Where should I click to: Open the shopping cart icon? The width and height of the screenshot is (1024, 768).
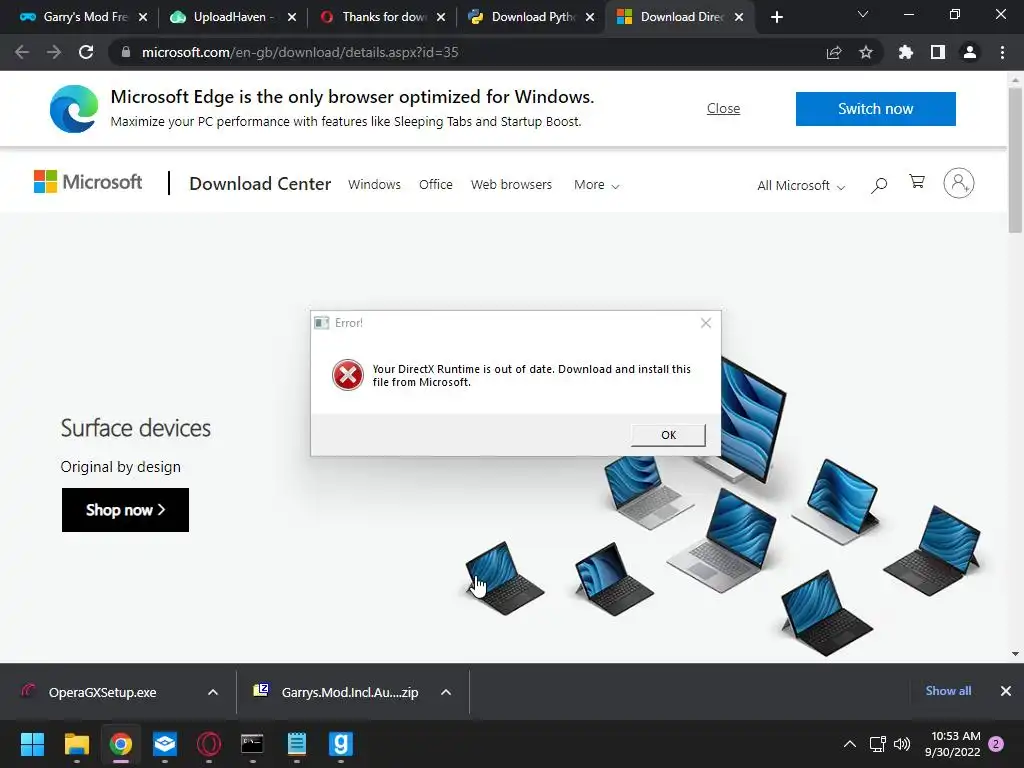(917, 182)
